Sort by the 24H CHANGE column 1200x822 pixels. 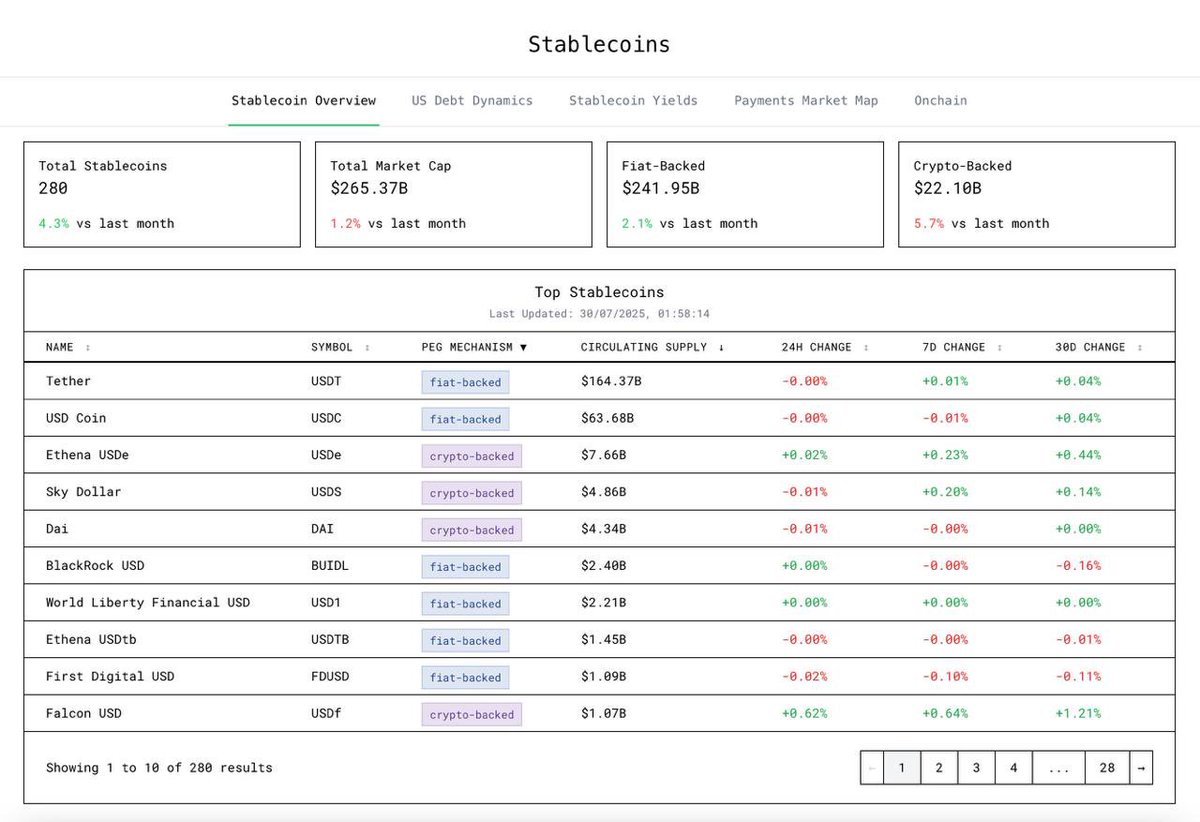(x=825, y=347)
